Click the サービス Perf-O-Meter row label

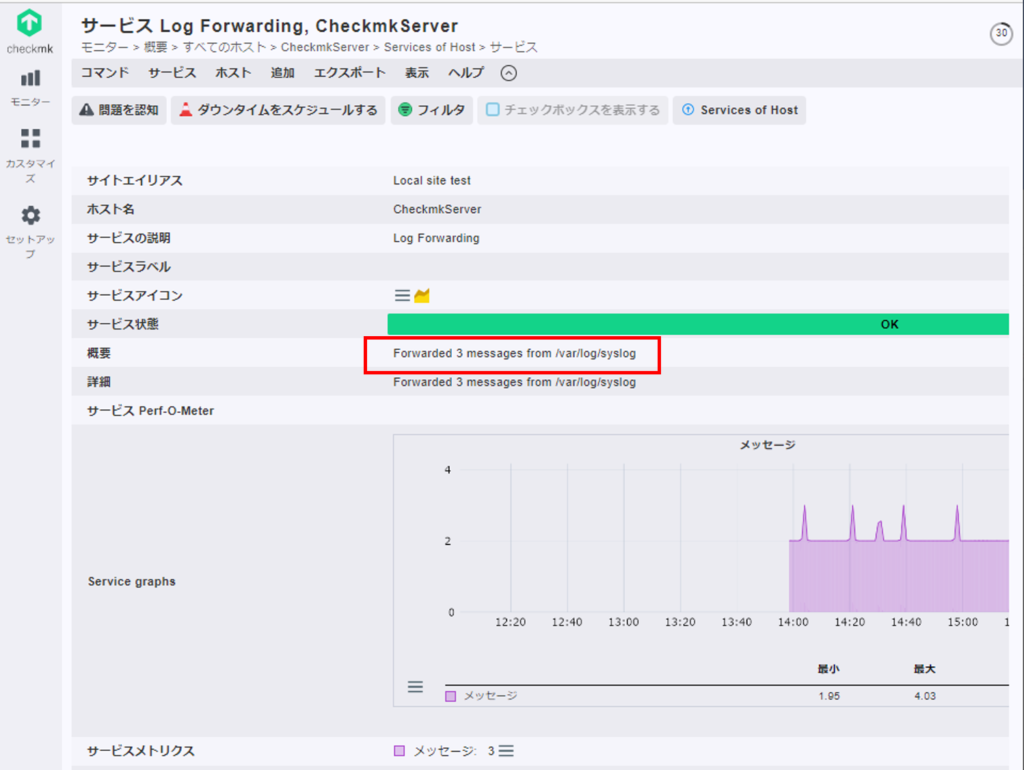[150, 411]
